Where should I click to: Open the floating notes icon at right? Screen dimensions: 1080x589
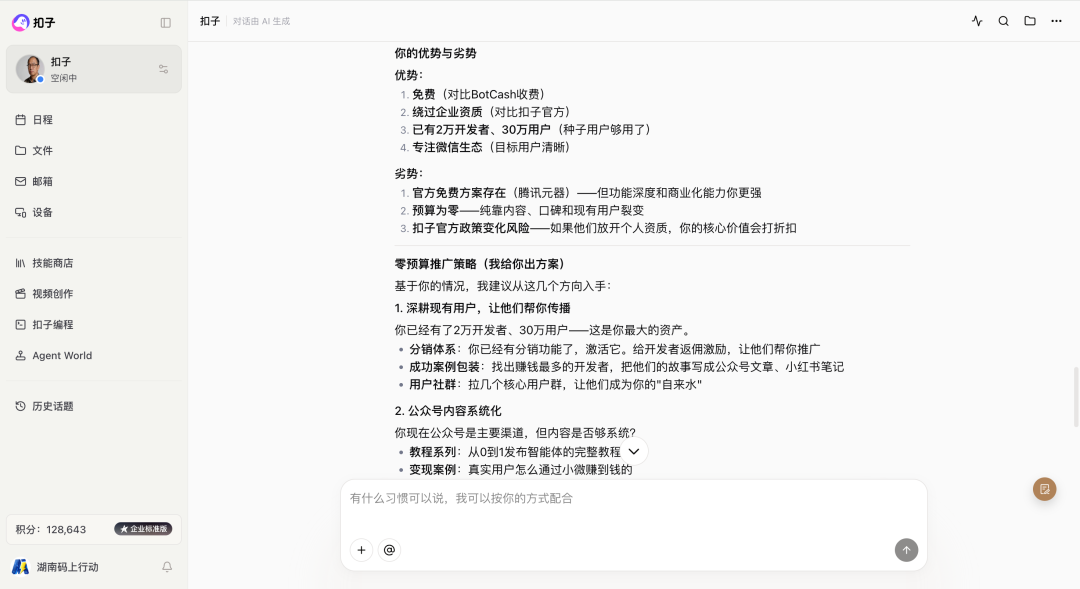[x=1045, y=489]
